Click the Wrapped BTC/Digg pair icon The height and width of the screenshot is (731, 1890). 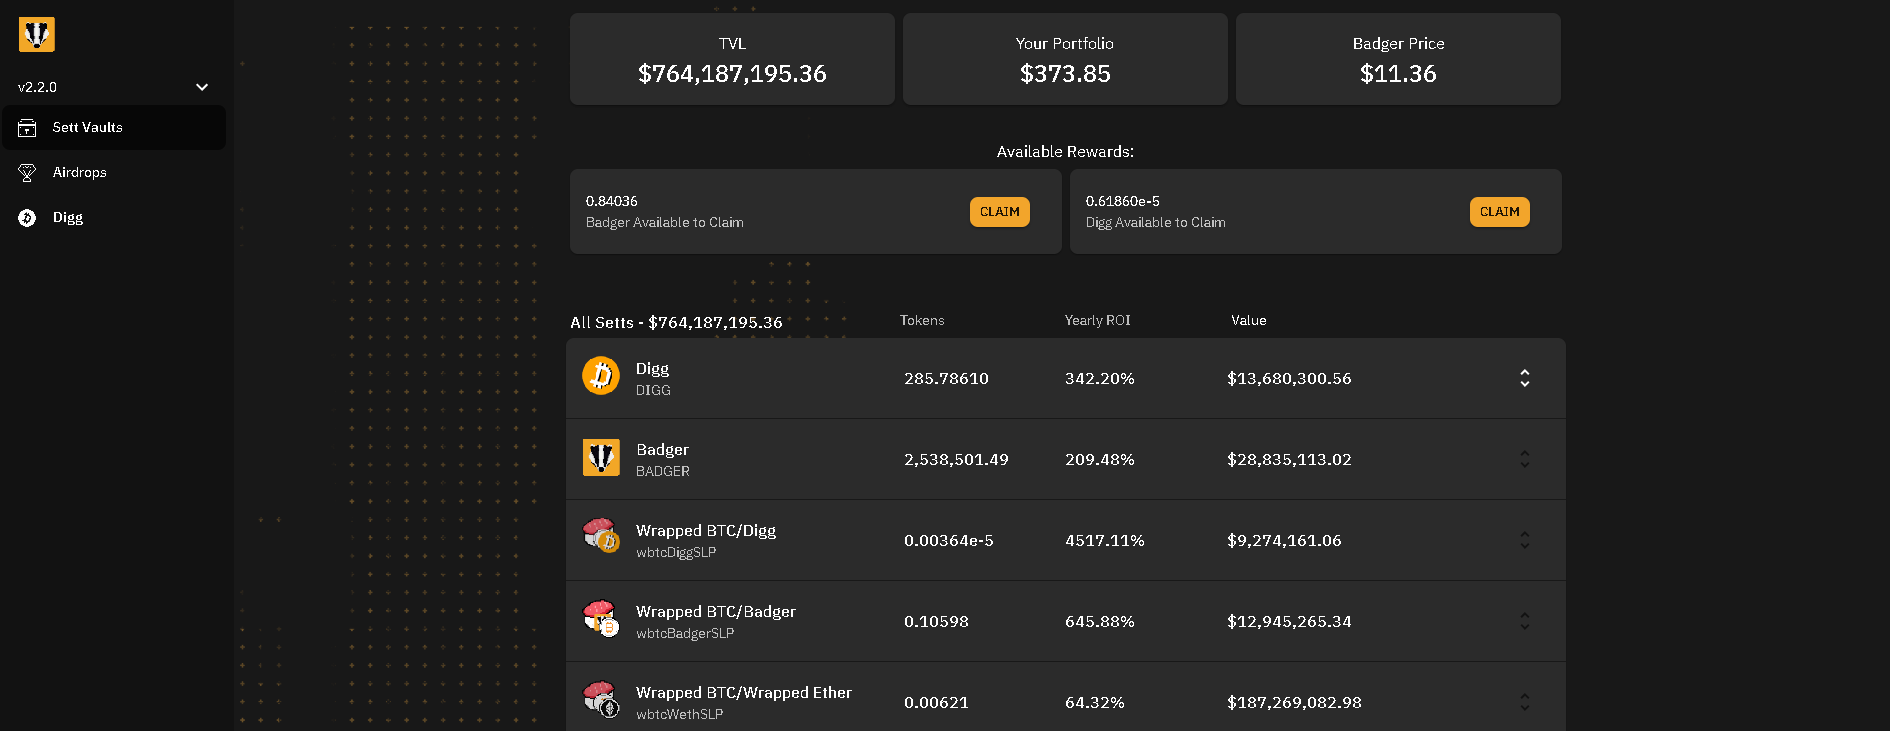pyautogui.click(x=601, y=536)
